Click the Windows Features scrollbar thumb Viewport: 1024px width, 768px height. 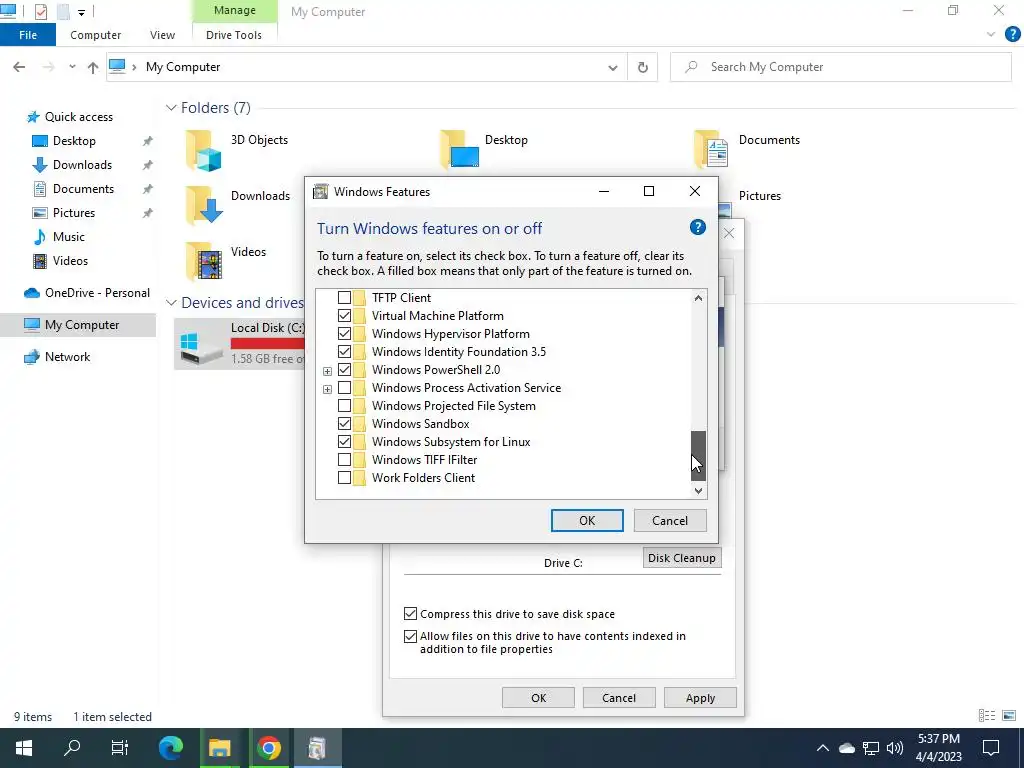click(x=698, y=455)
